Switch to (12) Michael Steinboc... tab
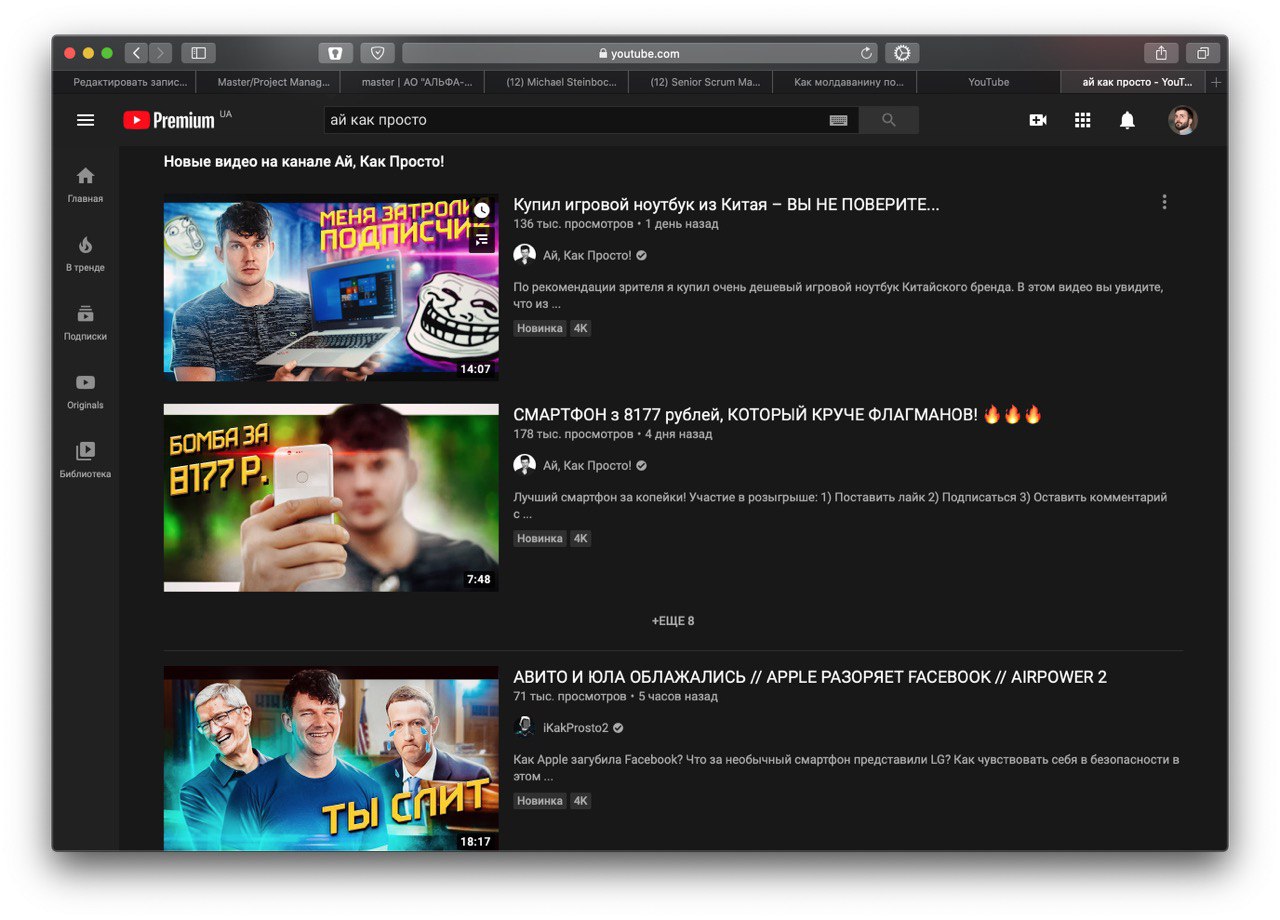 556,82
